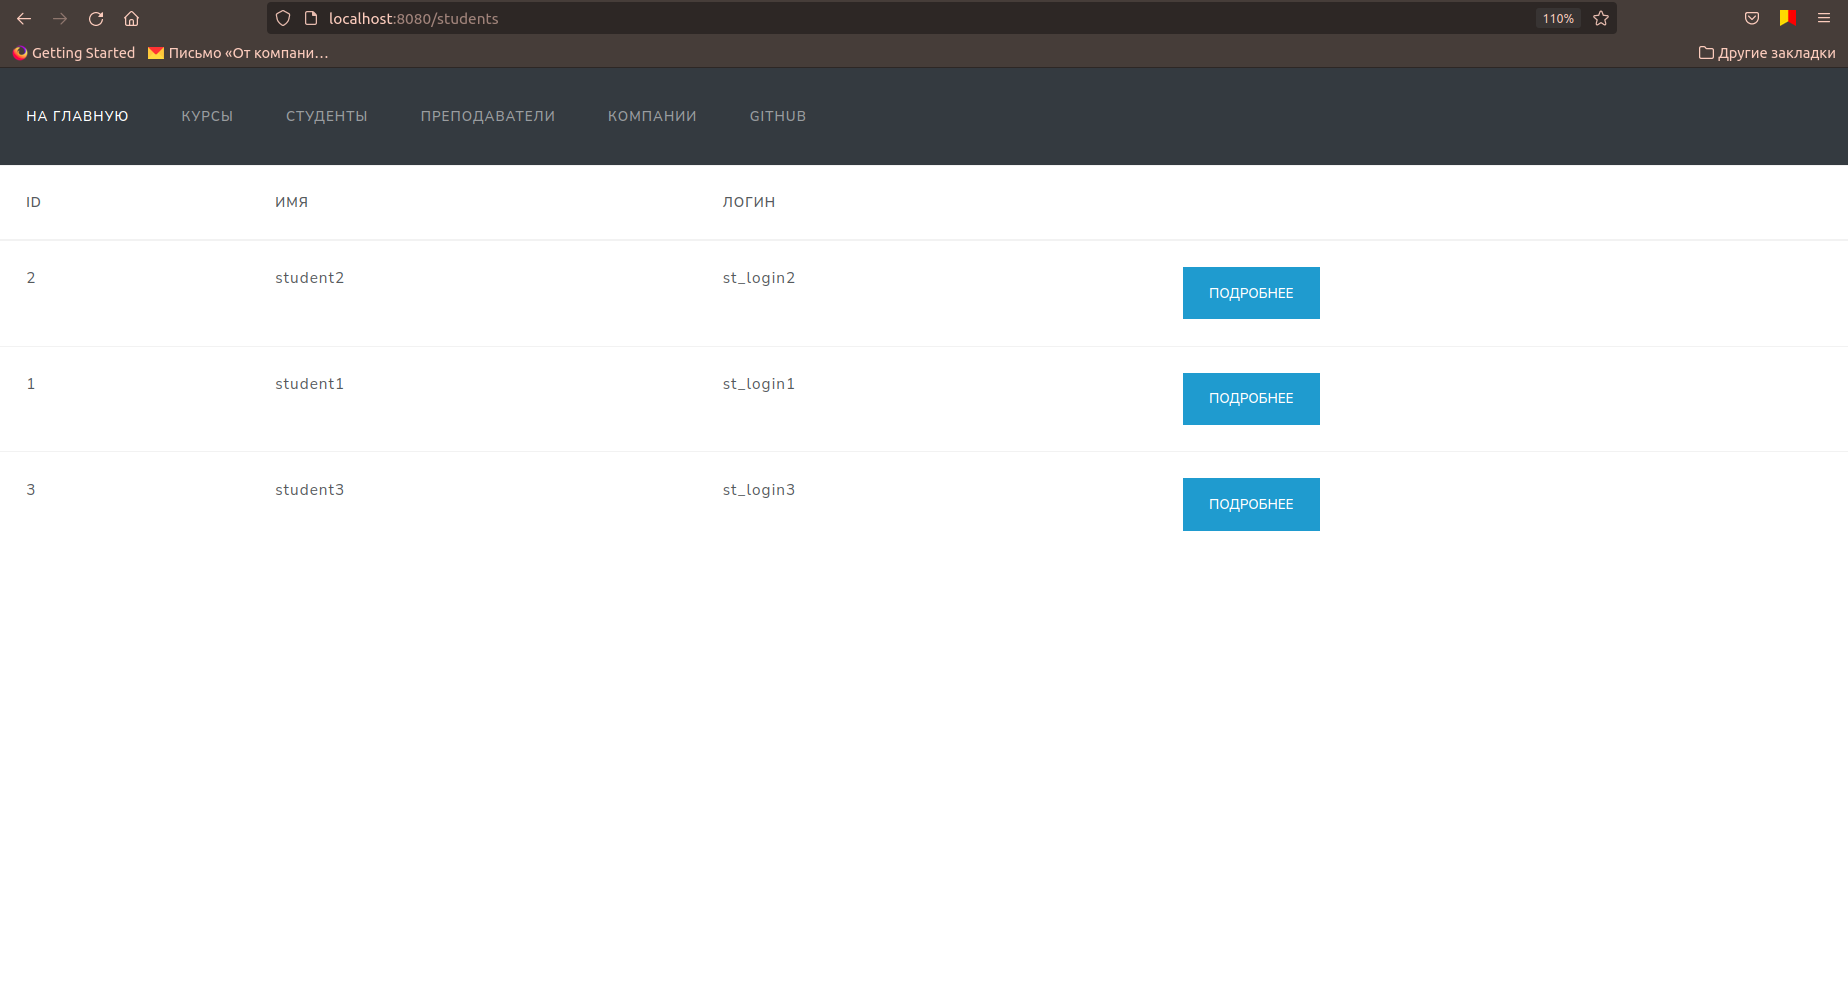Select the st_login1 cell

[759, 384]
